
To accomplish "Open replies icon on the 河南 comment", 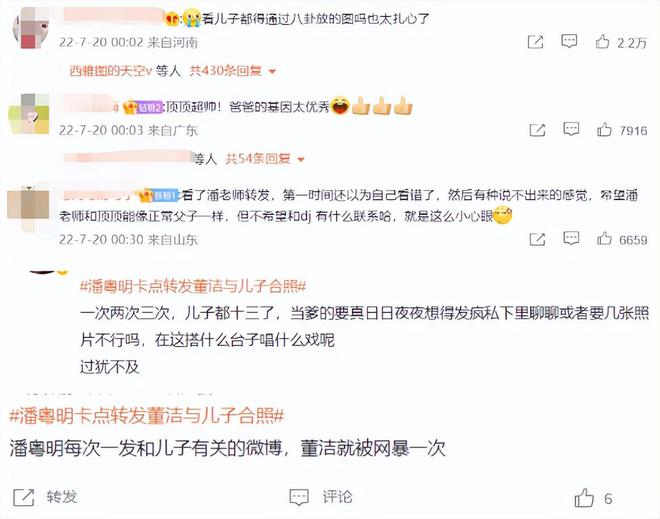I will coord(569,41).
